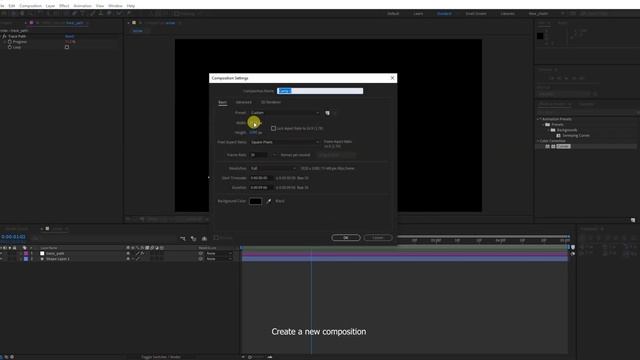Open the Composition menu
The image size is (640, 360).
31,6
